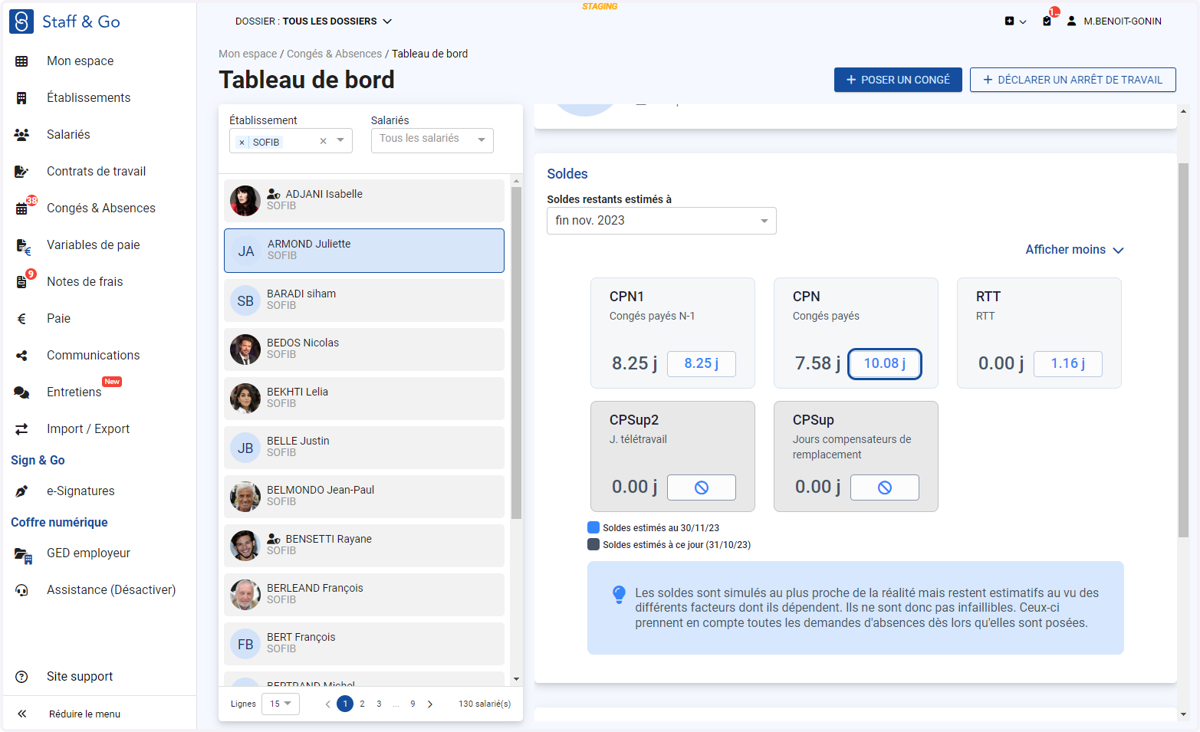Open the tasks notification icon

point(1047,21)
